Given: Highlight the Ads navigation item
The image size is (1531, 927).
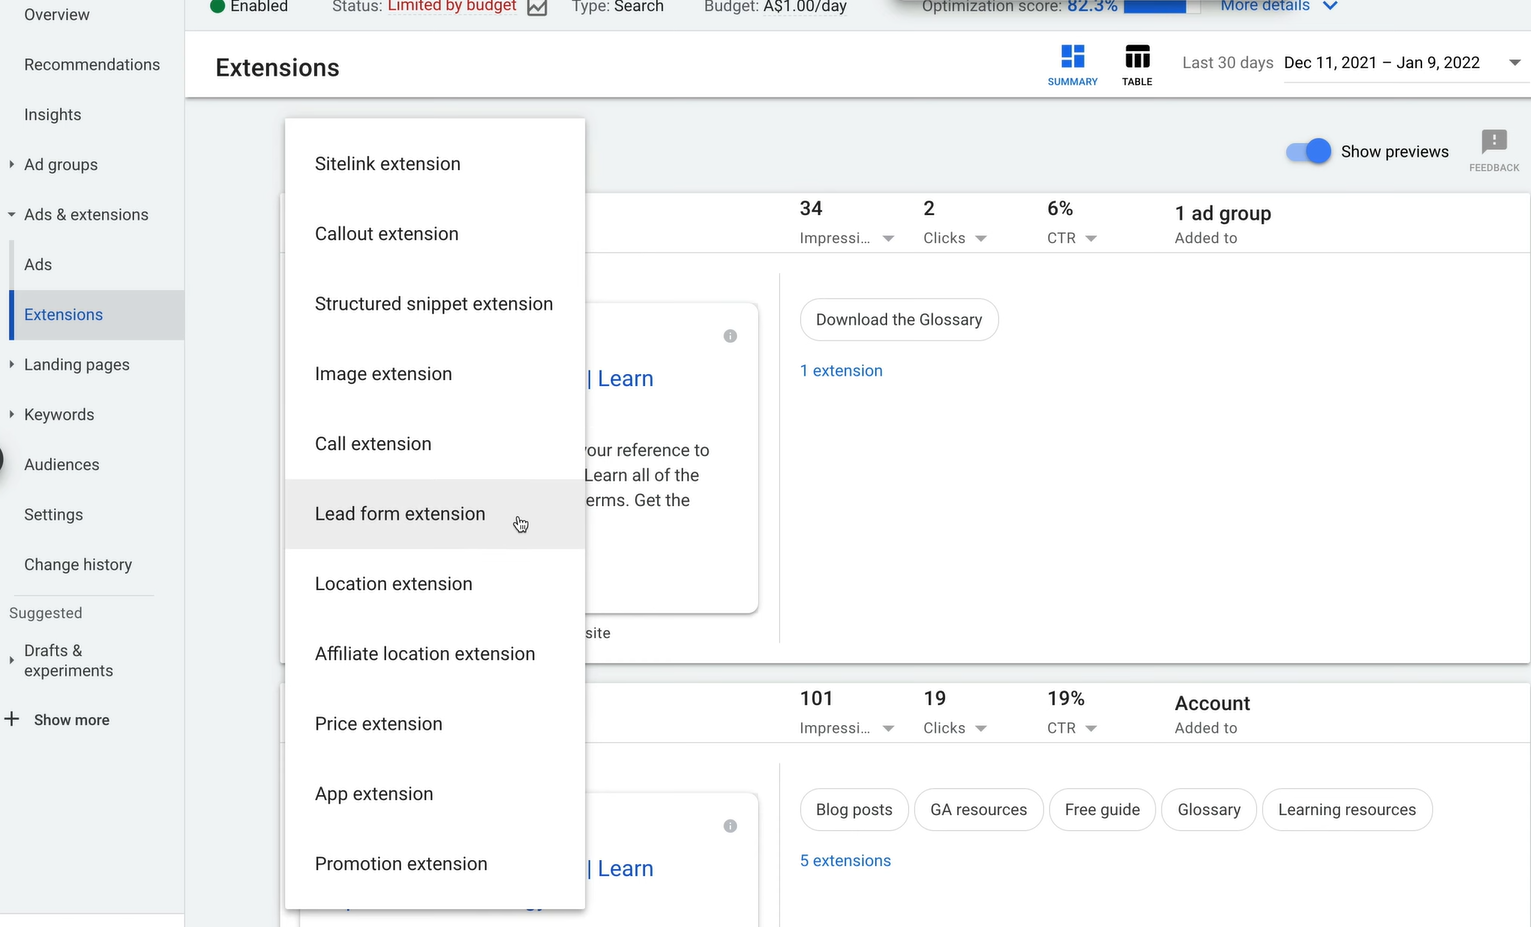Looking at the screenshot, I should [37, 264].
